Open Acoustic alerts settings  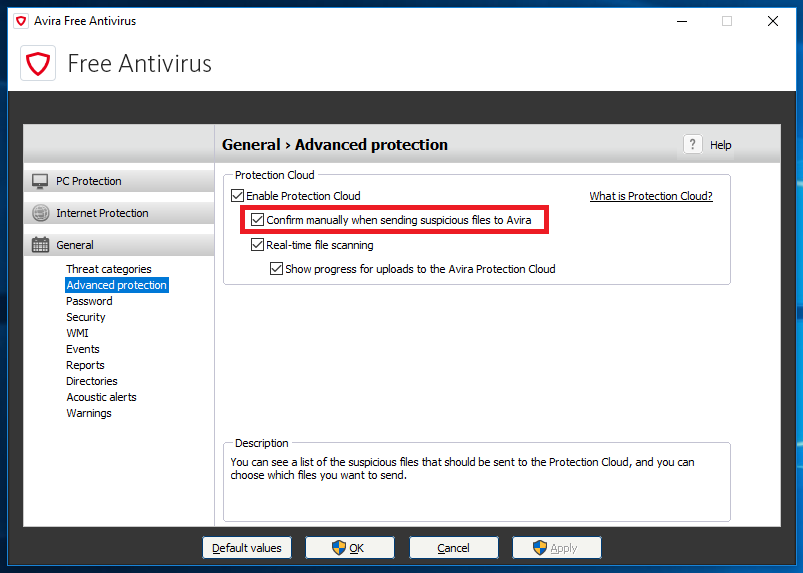tap(101, 397)
